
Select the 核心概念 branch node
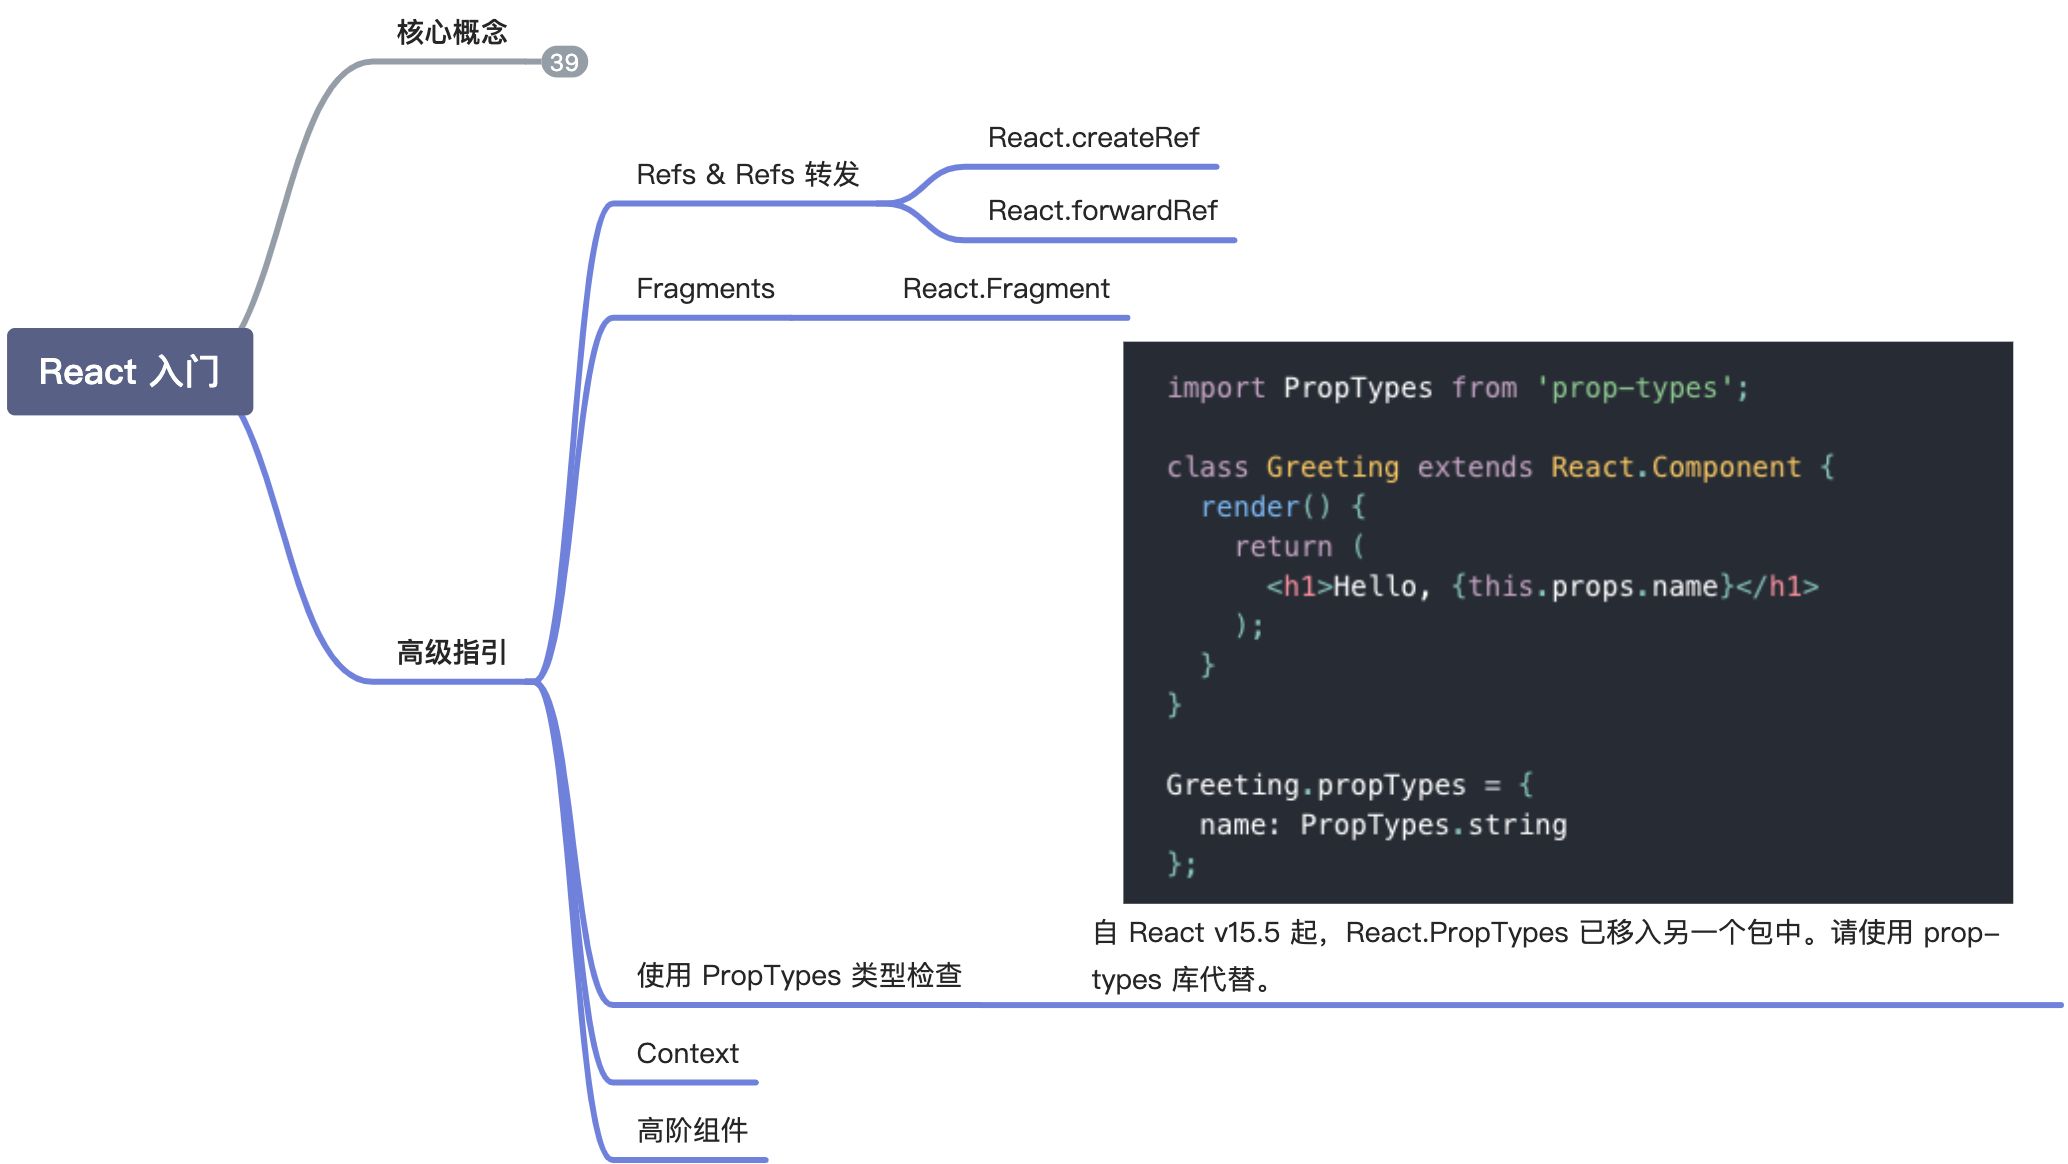[x=452, y=32]
